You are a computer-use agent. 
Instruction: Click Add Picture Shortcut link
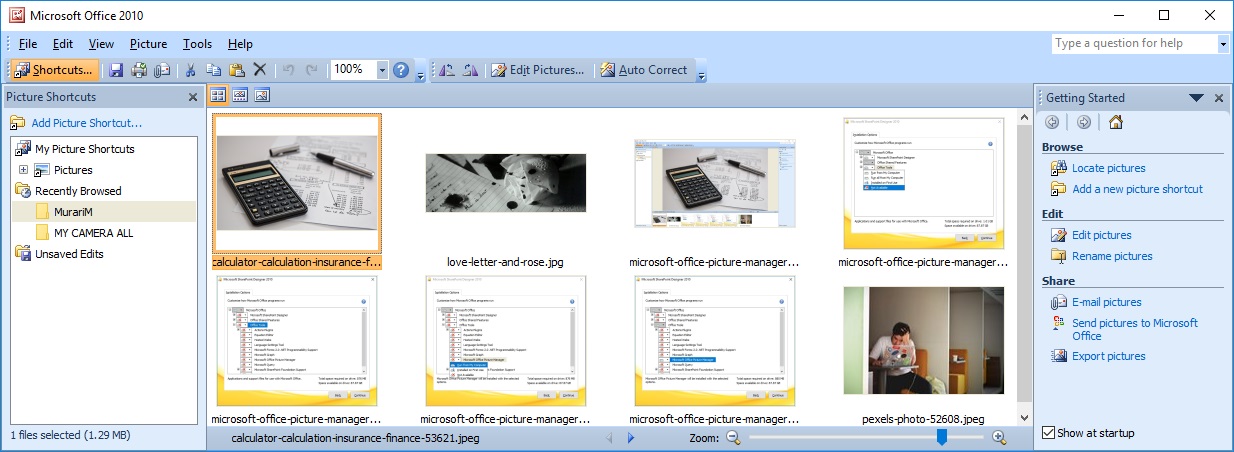tap(87, 123)
